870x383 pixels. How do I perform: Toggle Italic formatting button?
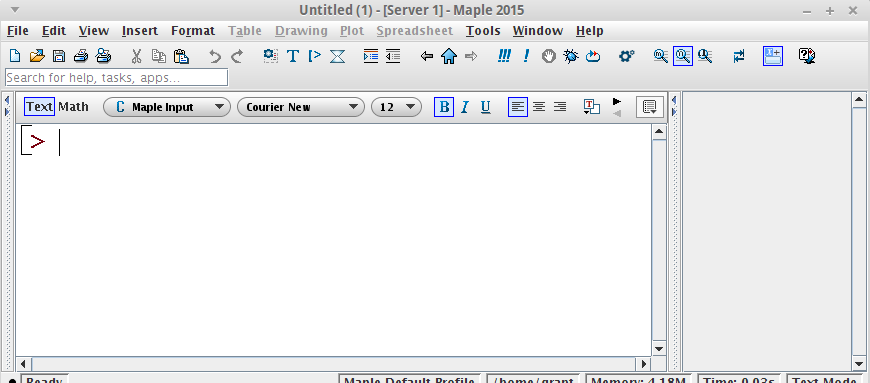tap(465, 107)
